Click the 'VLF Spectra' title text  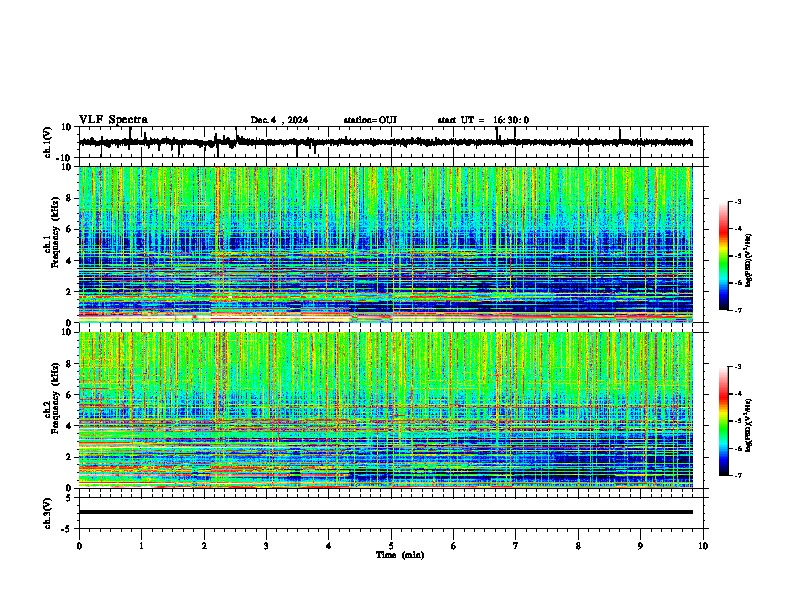(x=113, y=120)
